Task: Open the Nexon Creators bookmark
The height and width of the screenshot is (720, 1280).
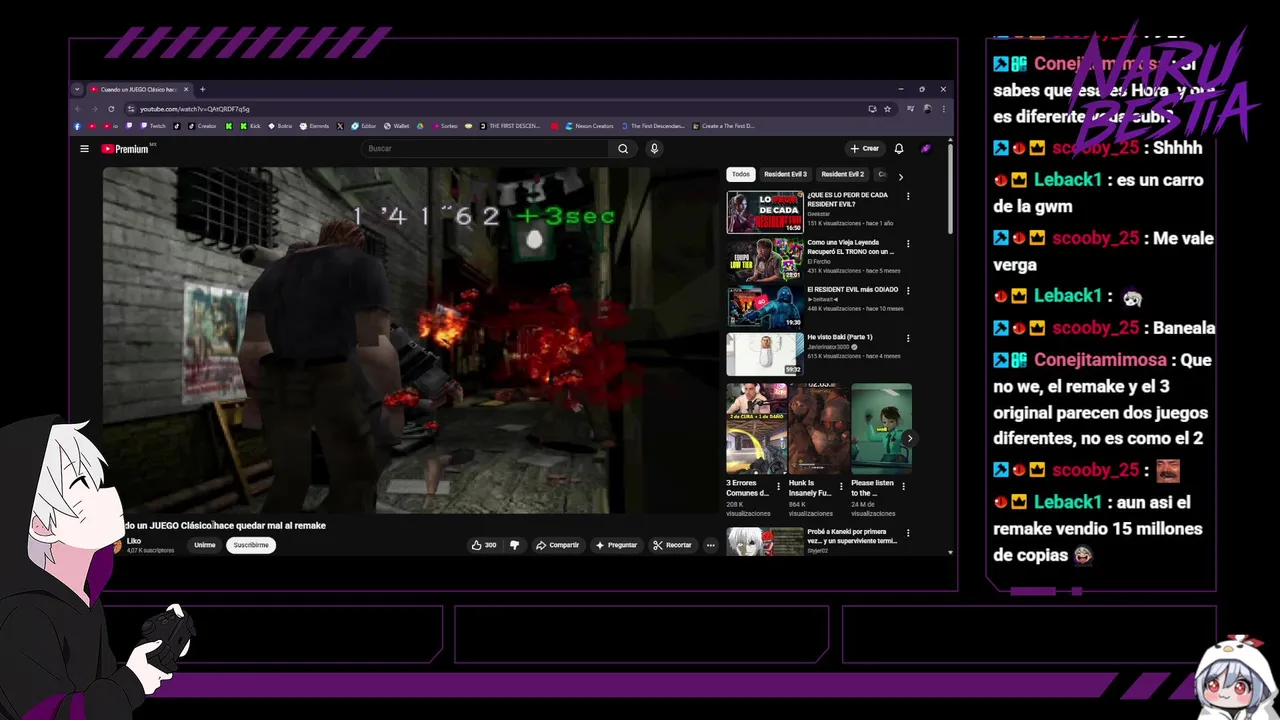Action: (590, 126)
